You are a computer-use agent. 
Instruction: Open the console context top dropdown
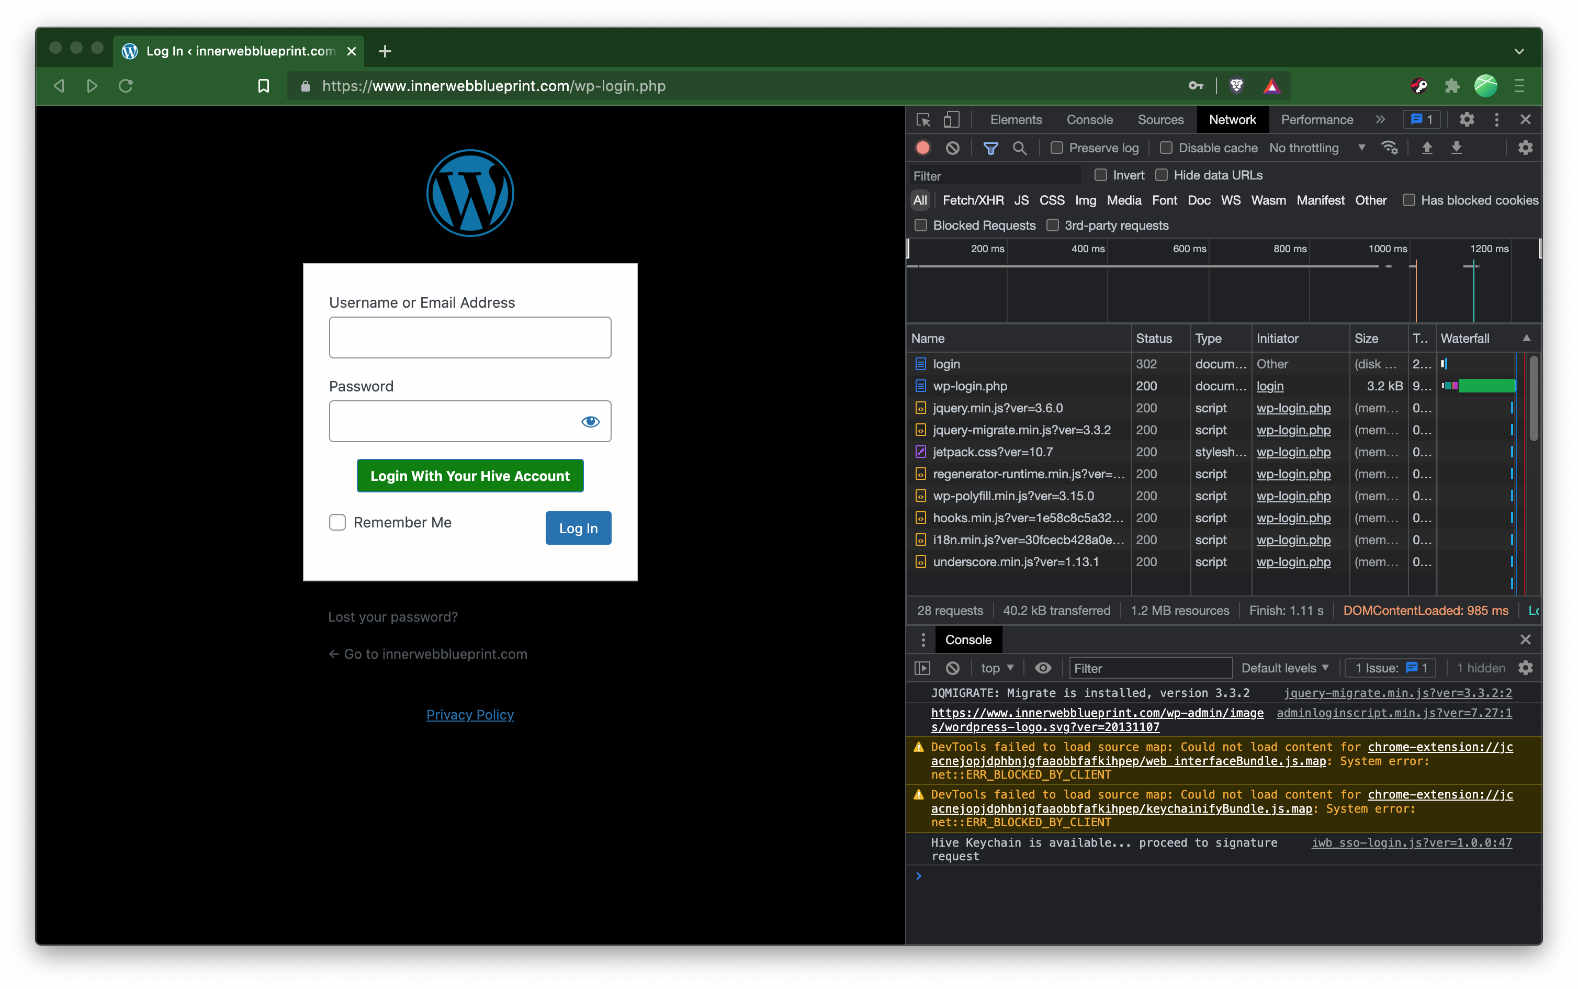pos(997,668)
